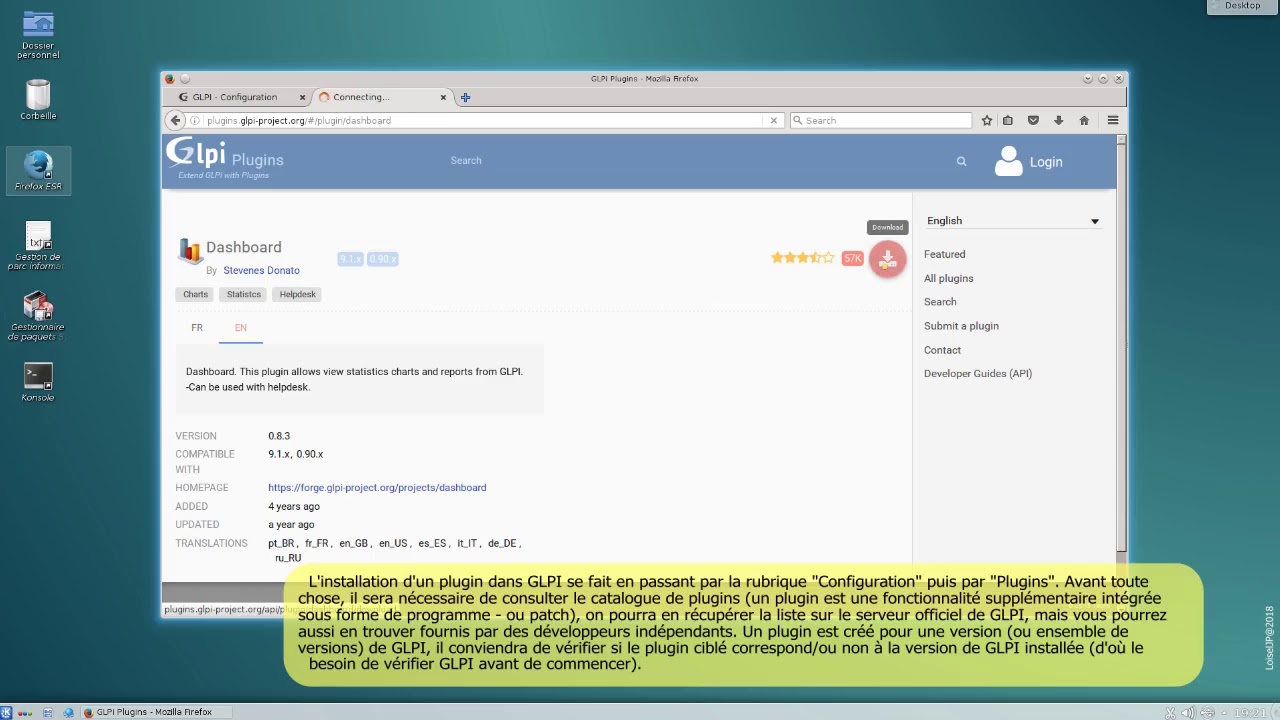Click the Statistcs tag
Viewport: 1280px width, 720px height.
244,294
